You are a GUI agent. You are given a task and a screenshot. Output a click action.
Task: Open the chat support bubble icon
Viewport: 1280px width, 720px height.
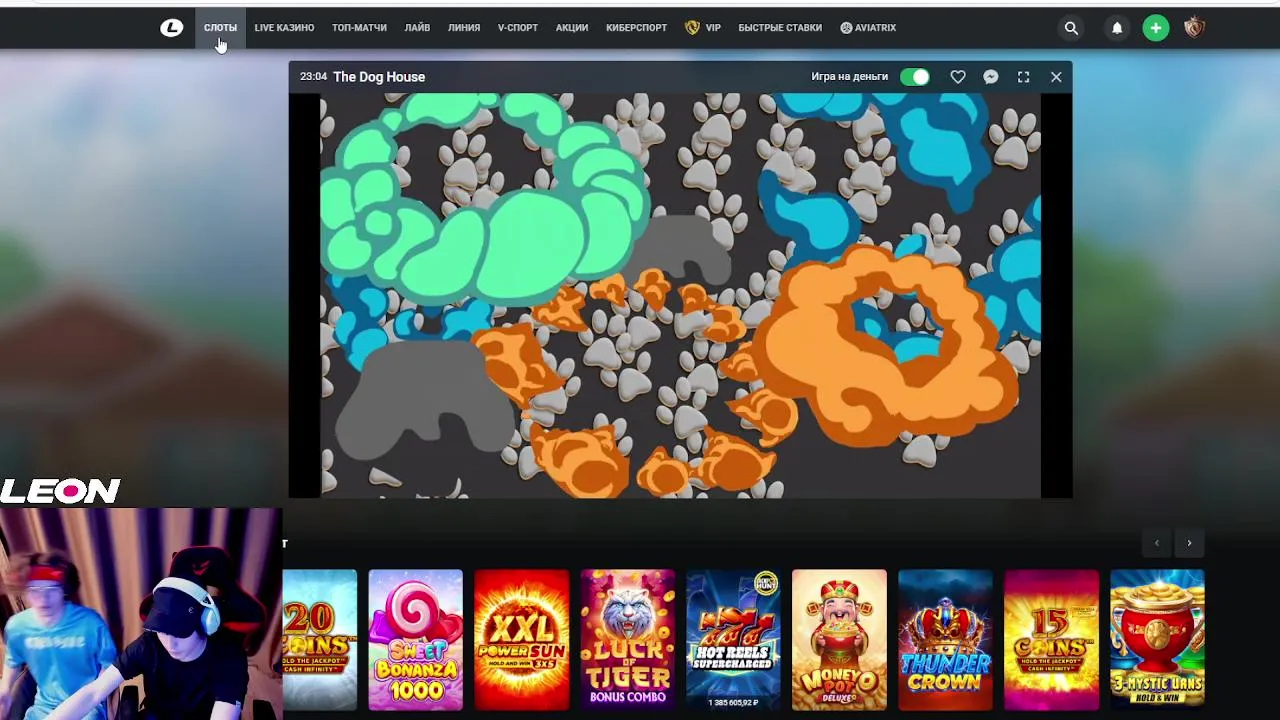(991, 77)
